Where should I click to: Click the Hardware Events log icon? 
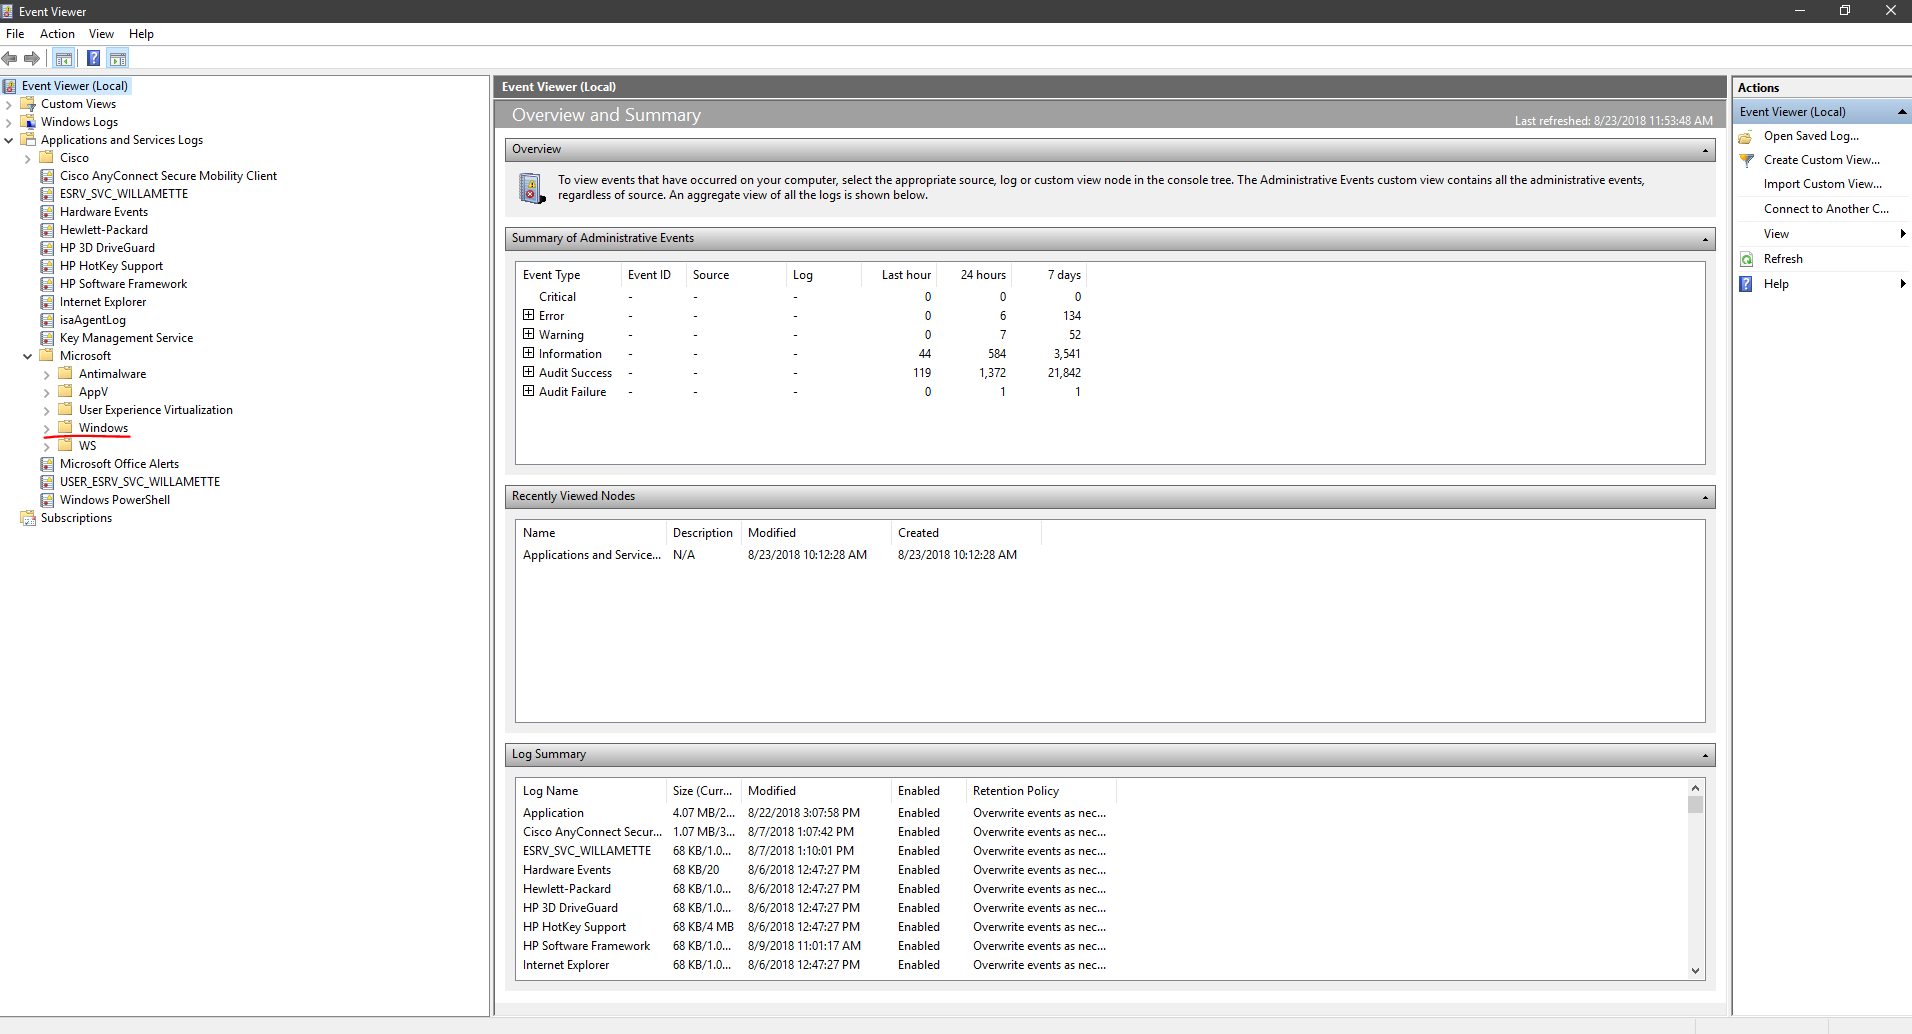tap(47, 212)
